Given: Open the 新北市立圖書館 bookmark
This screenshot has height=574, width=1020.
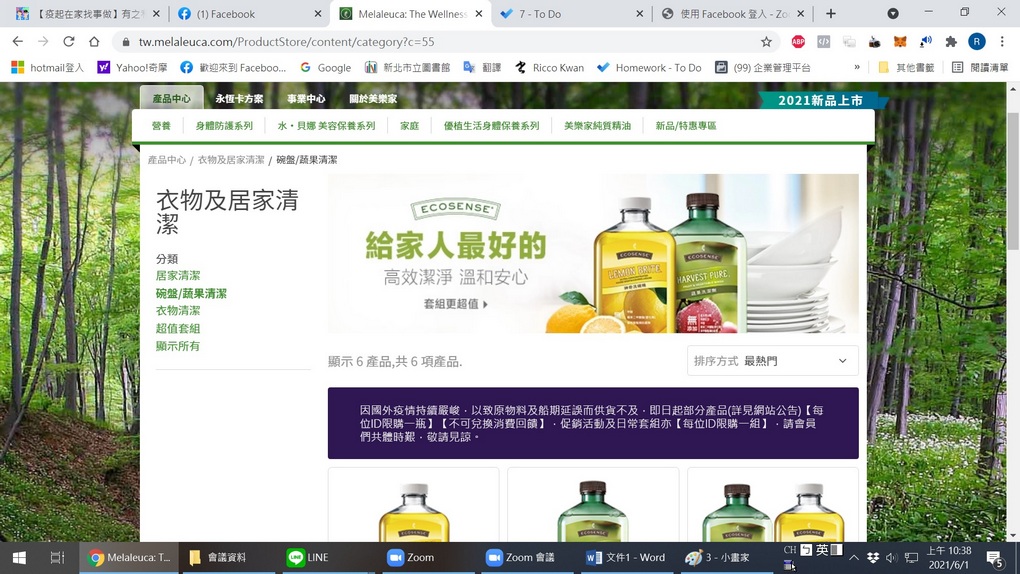Looking at the screenshot, I should [x=407, y=68].
